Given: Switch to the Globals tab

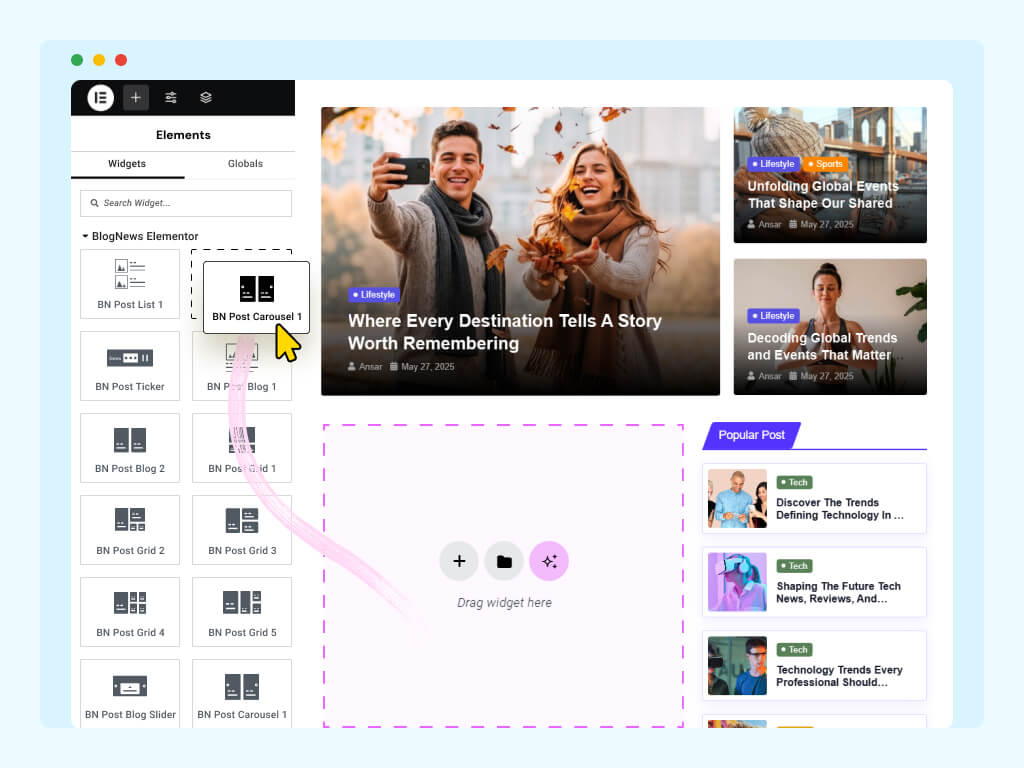Looking at the screenshot, I should click(x=245, y=163).
